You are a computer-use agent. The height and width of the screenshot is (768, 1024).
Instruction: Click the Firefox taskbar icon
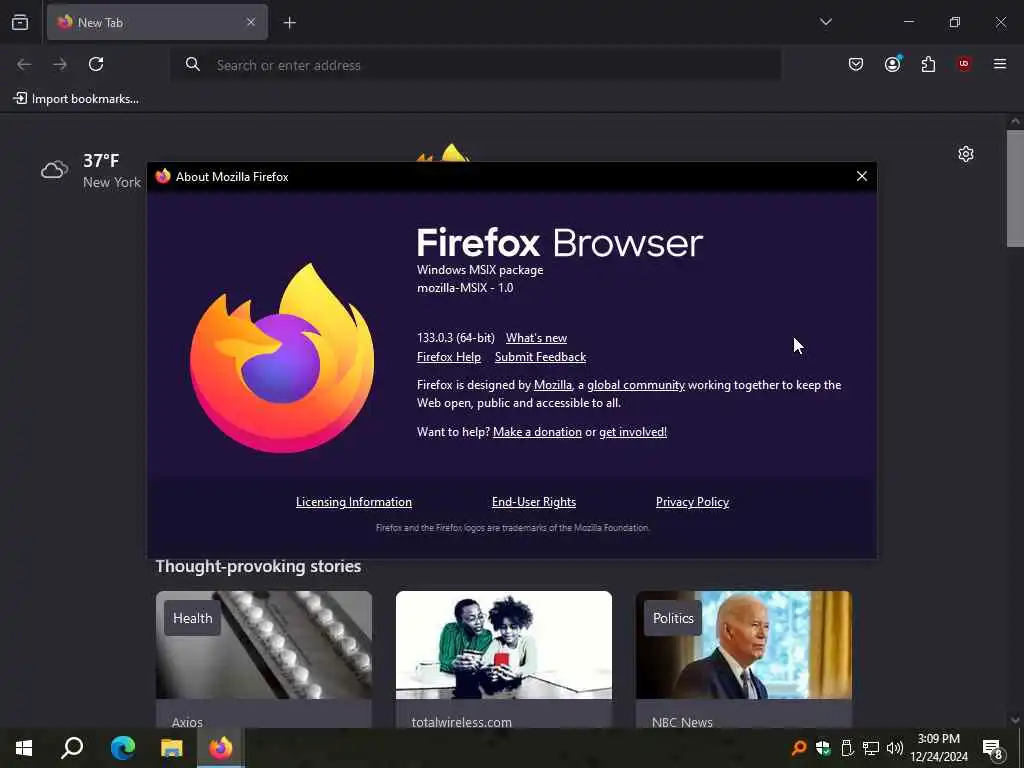point(221,748)
